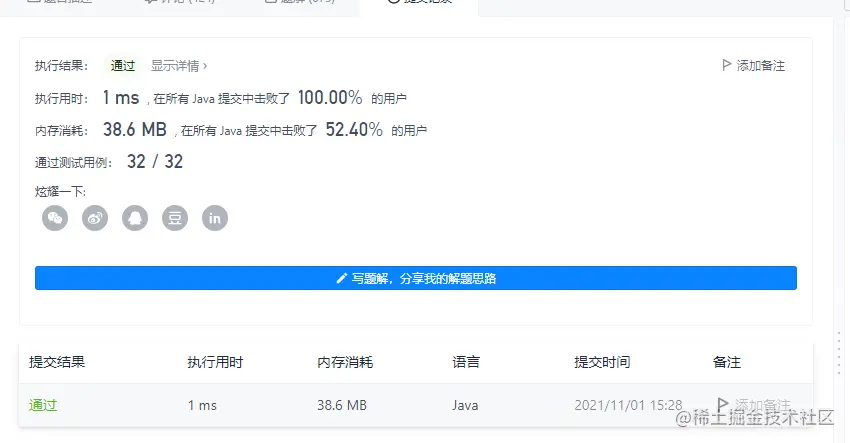
Task: Click the 执行用时 column header
Action: click(x=215, y=362)
